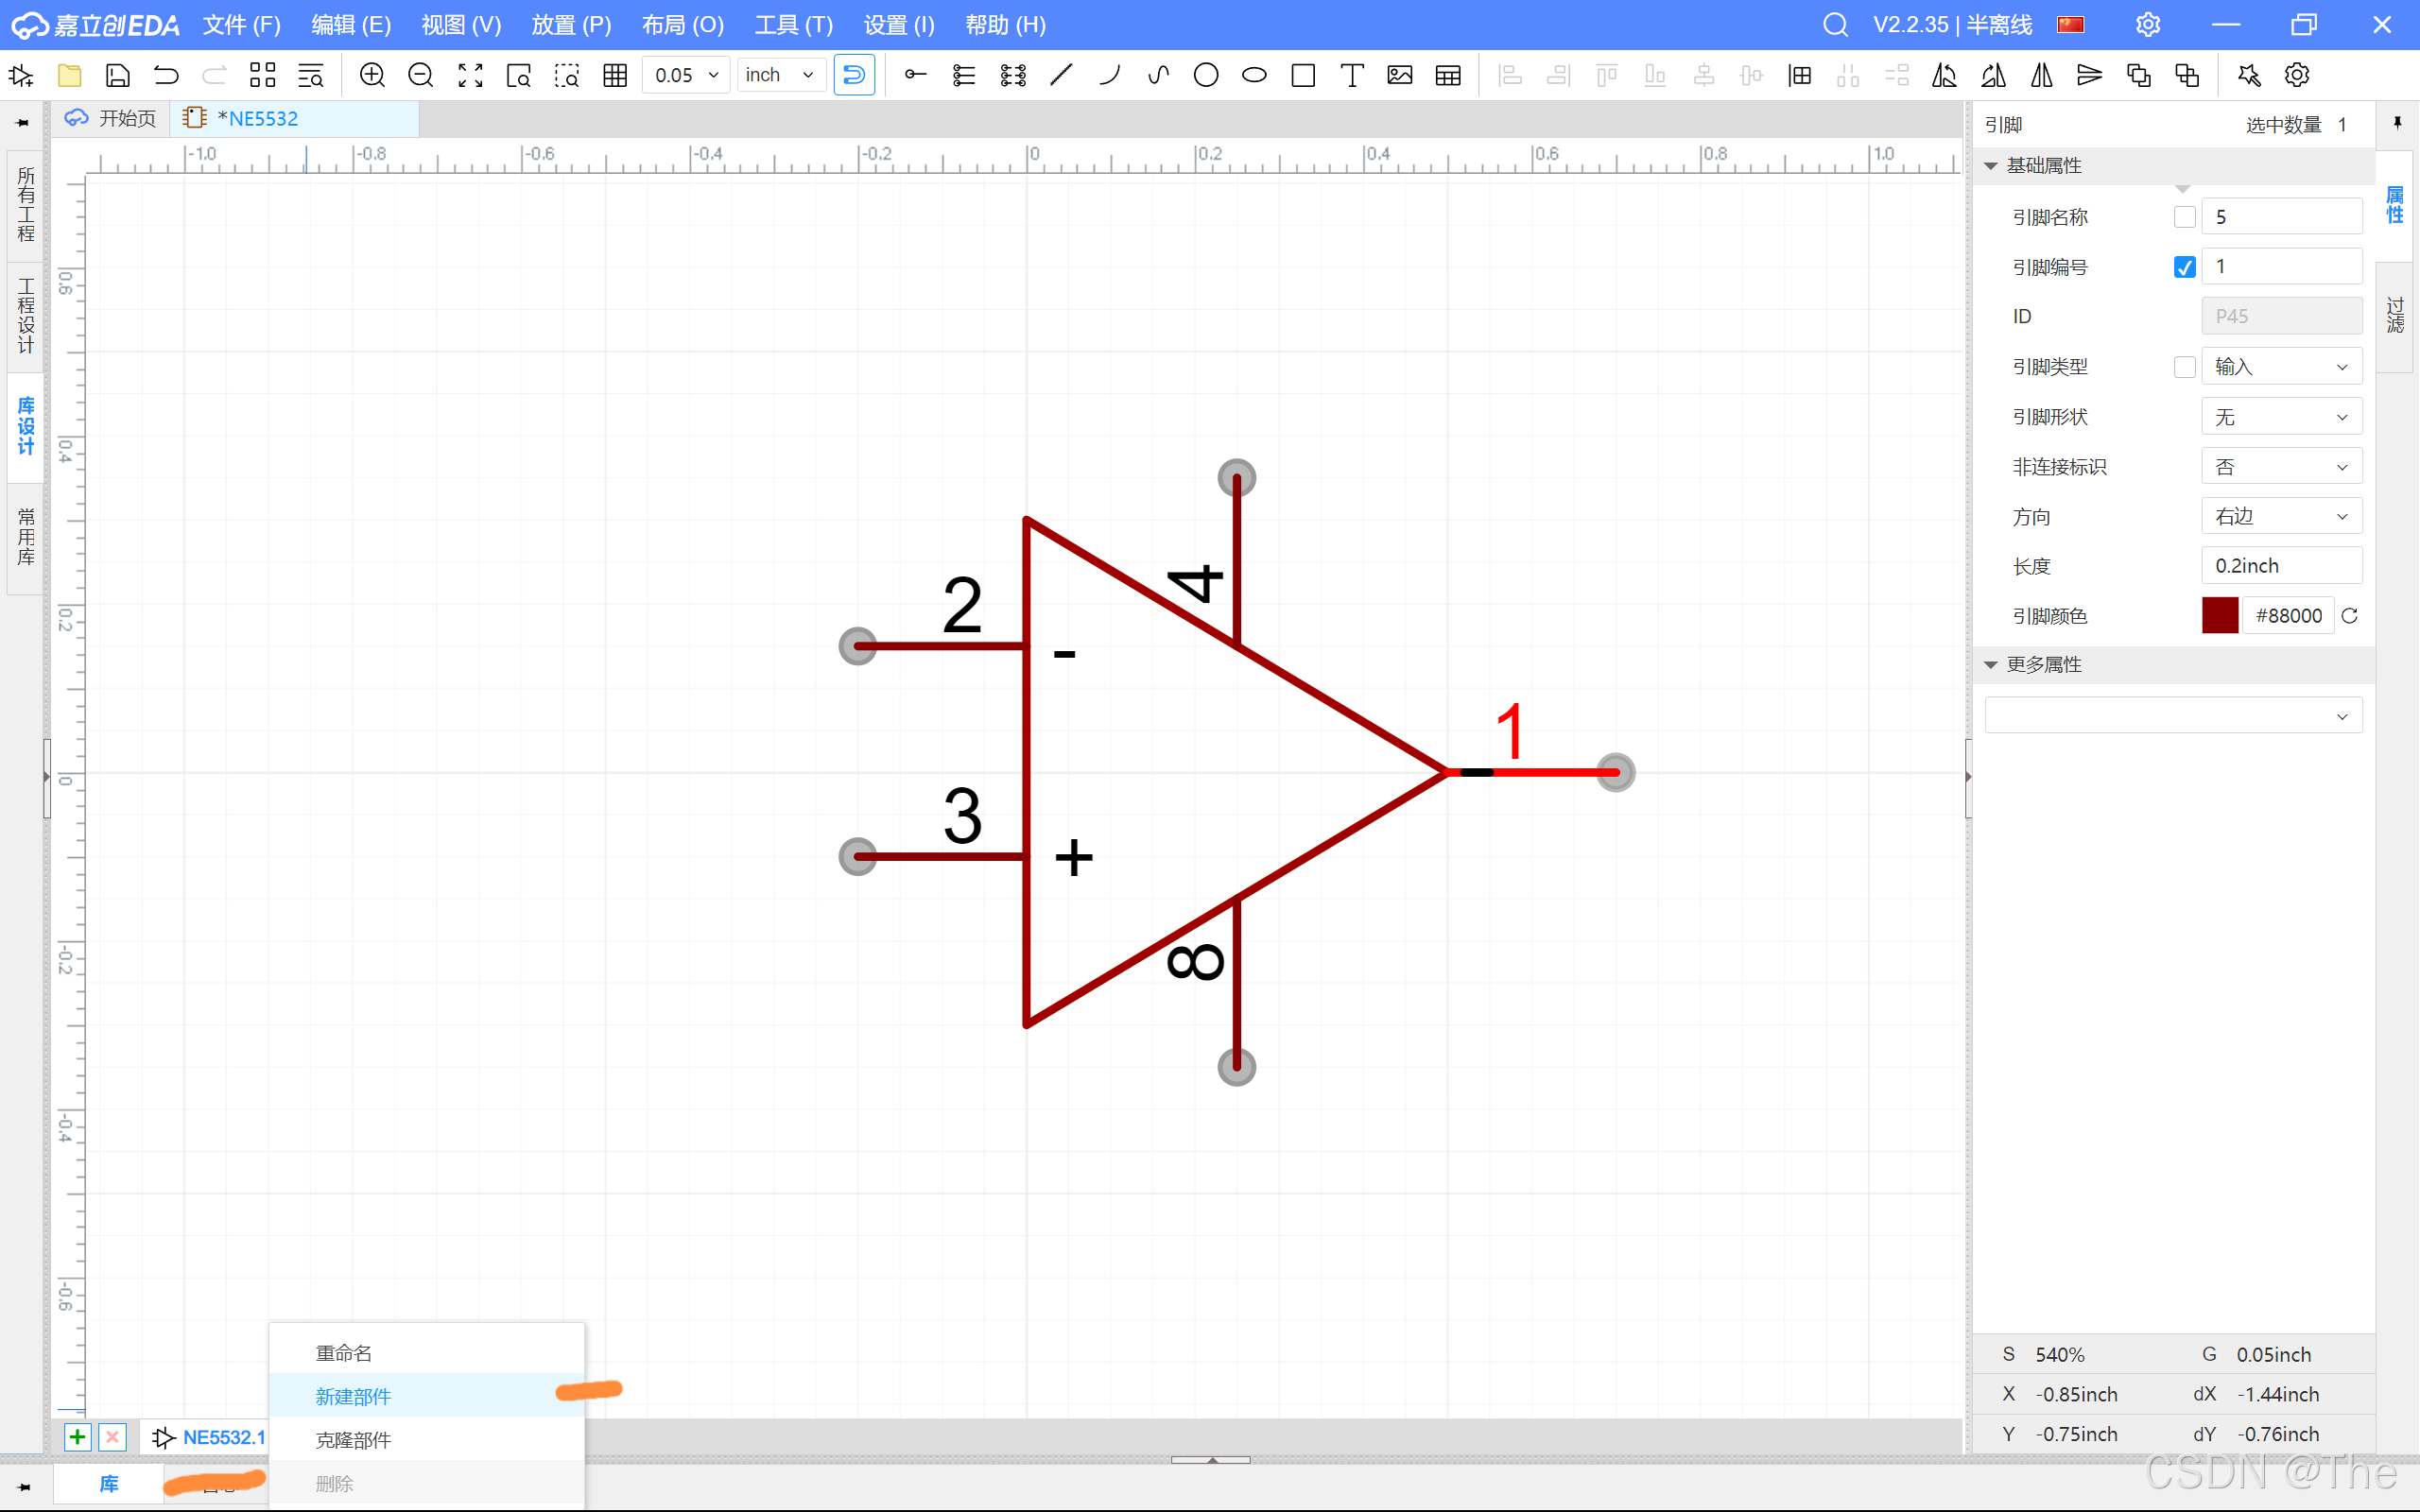
Task: Collapse the 基础属性 section
Action: click(x=1992, y=166)
